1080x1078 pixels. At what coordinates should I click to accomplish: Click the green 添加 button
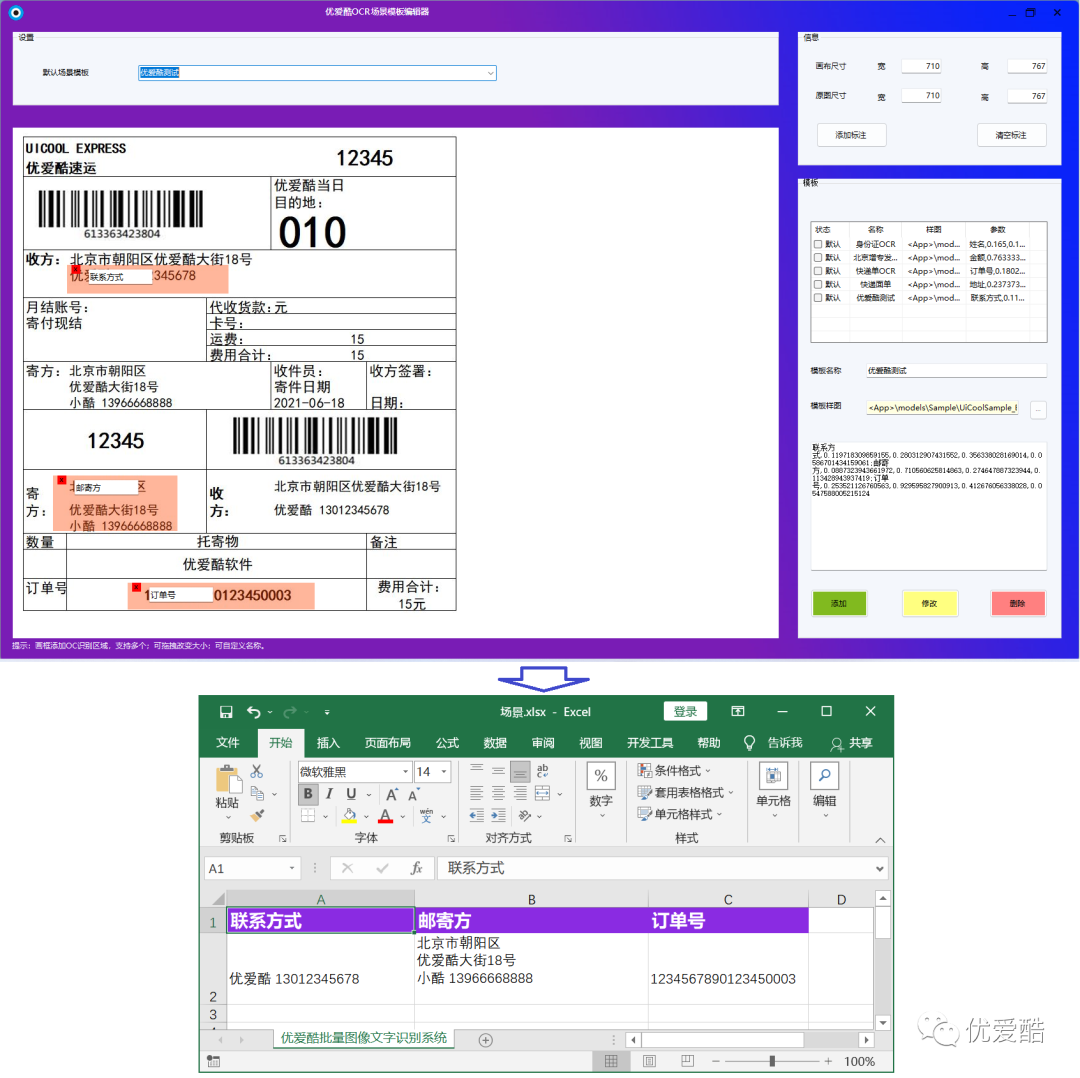[839, 603]
